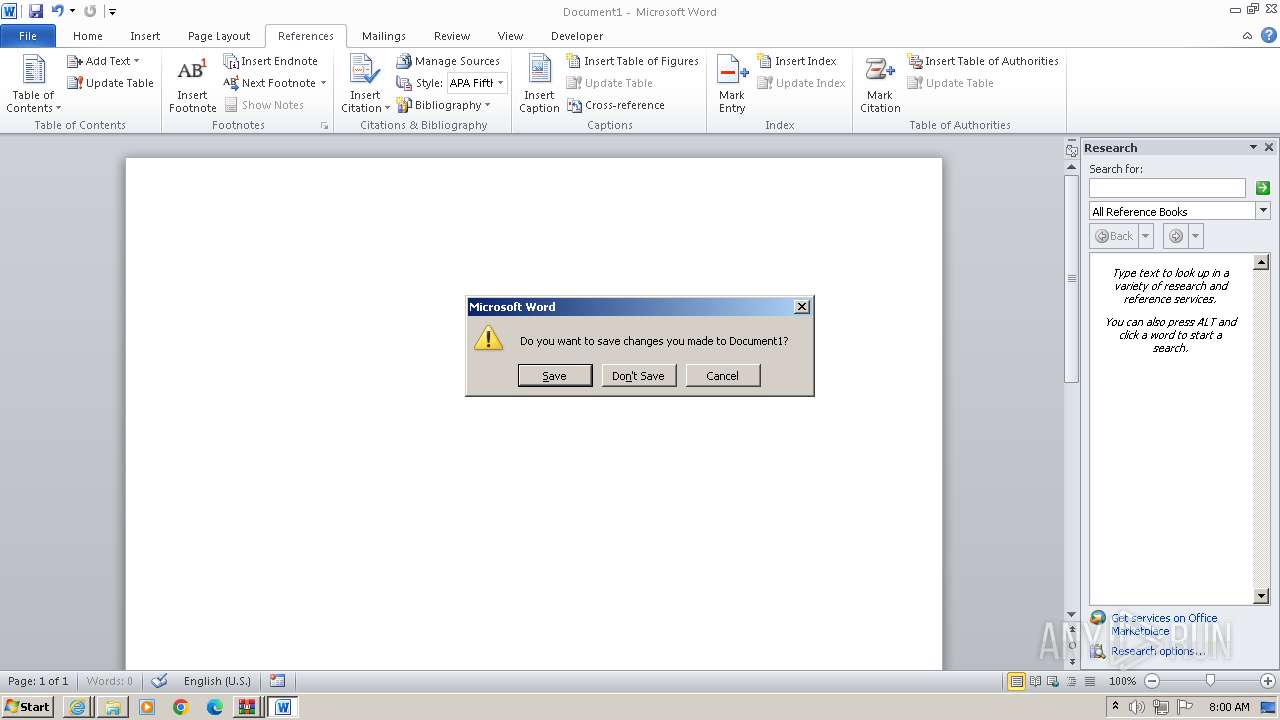Select Full Screen Reading view

pyautogui.click(x=1035, y=681)
